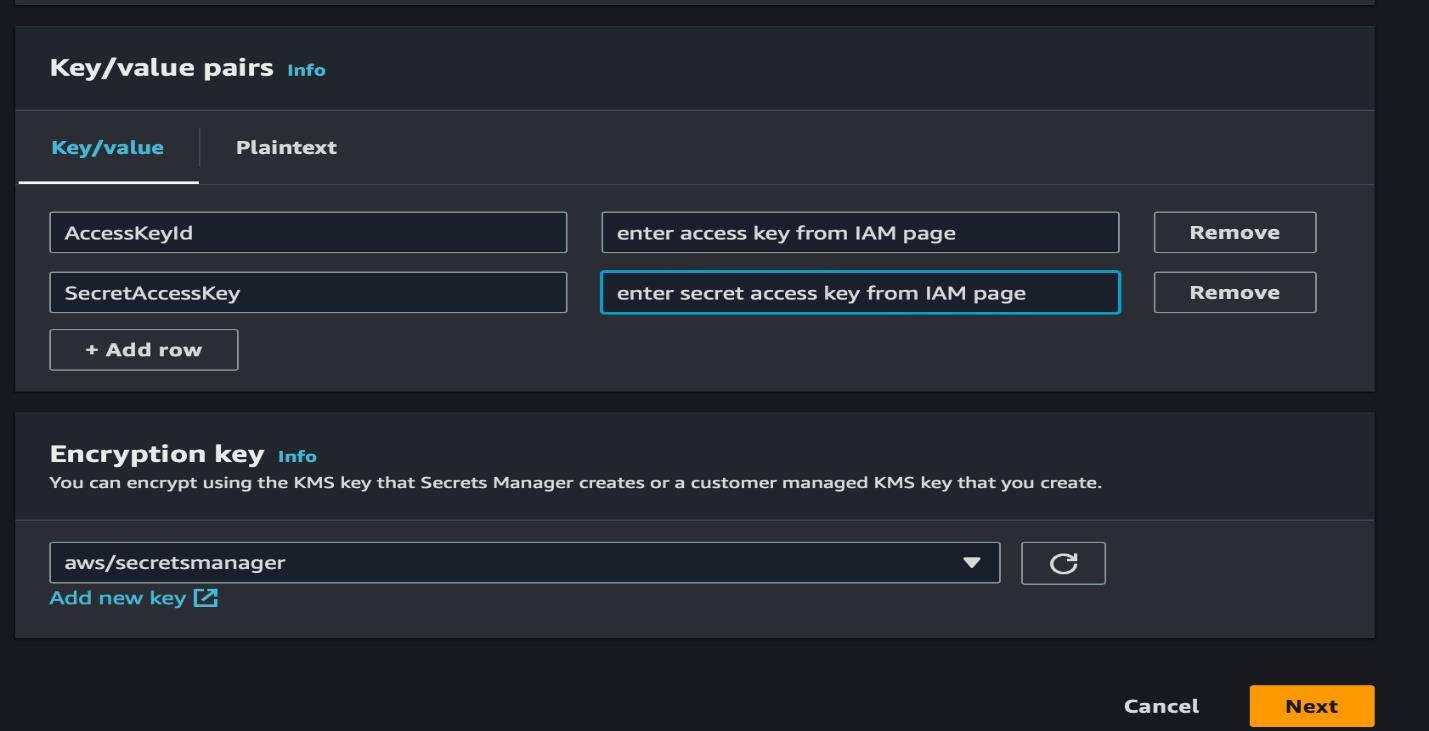
Task: Click the refresh KMS key list icon
Action: [x=1063, y=562]
